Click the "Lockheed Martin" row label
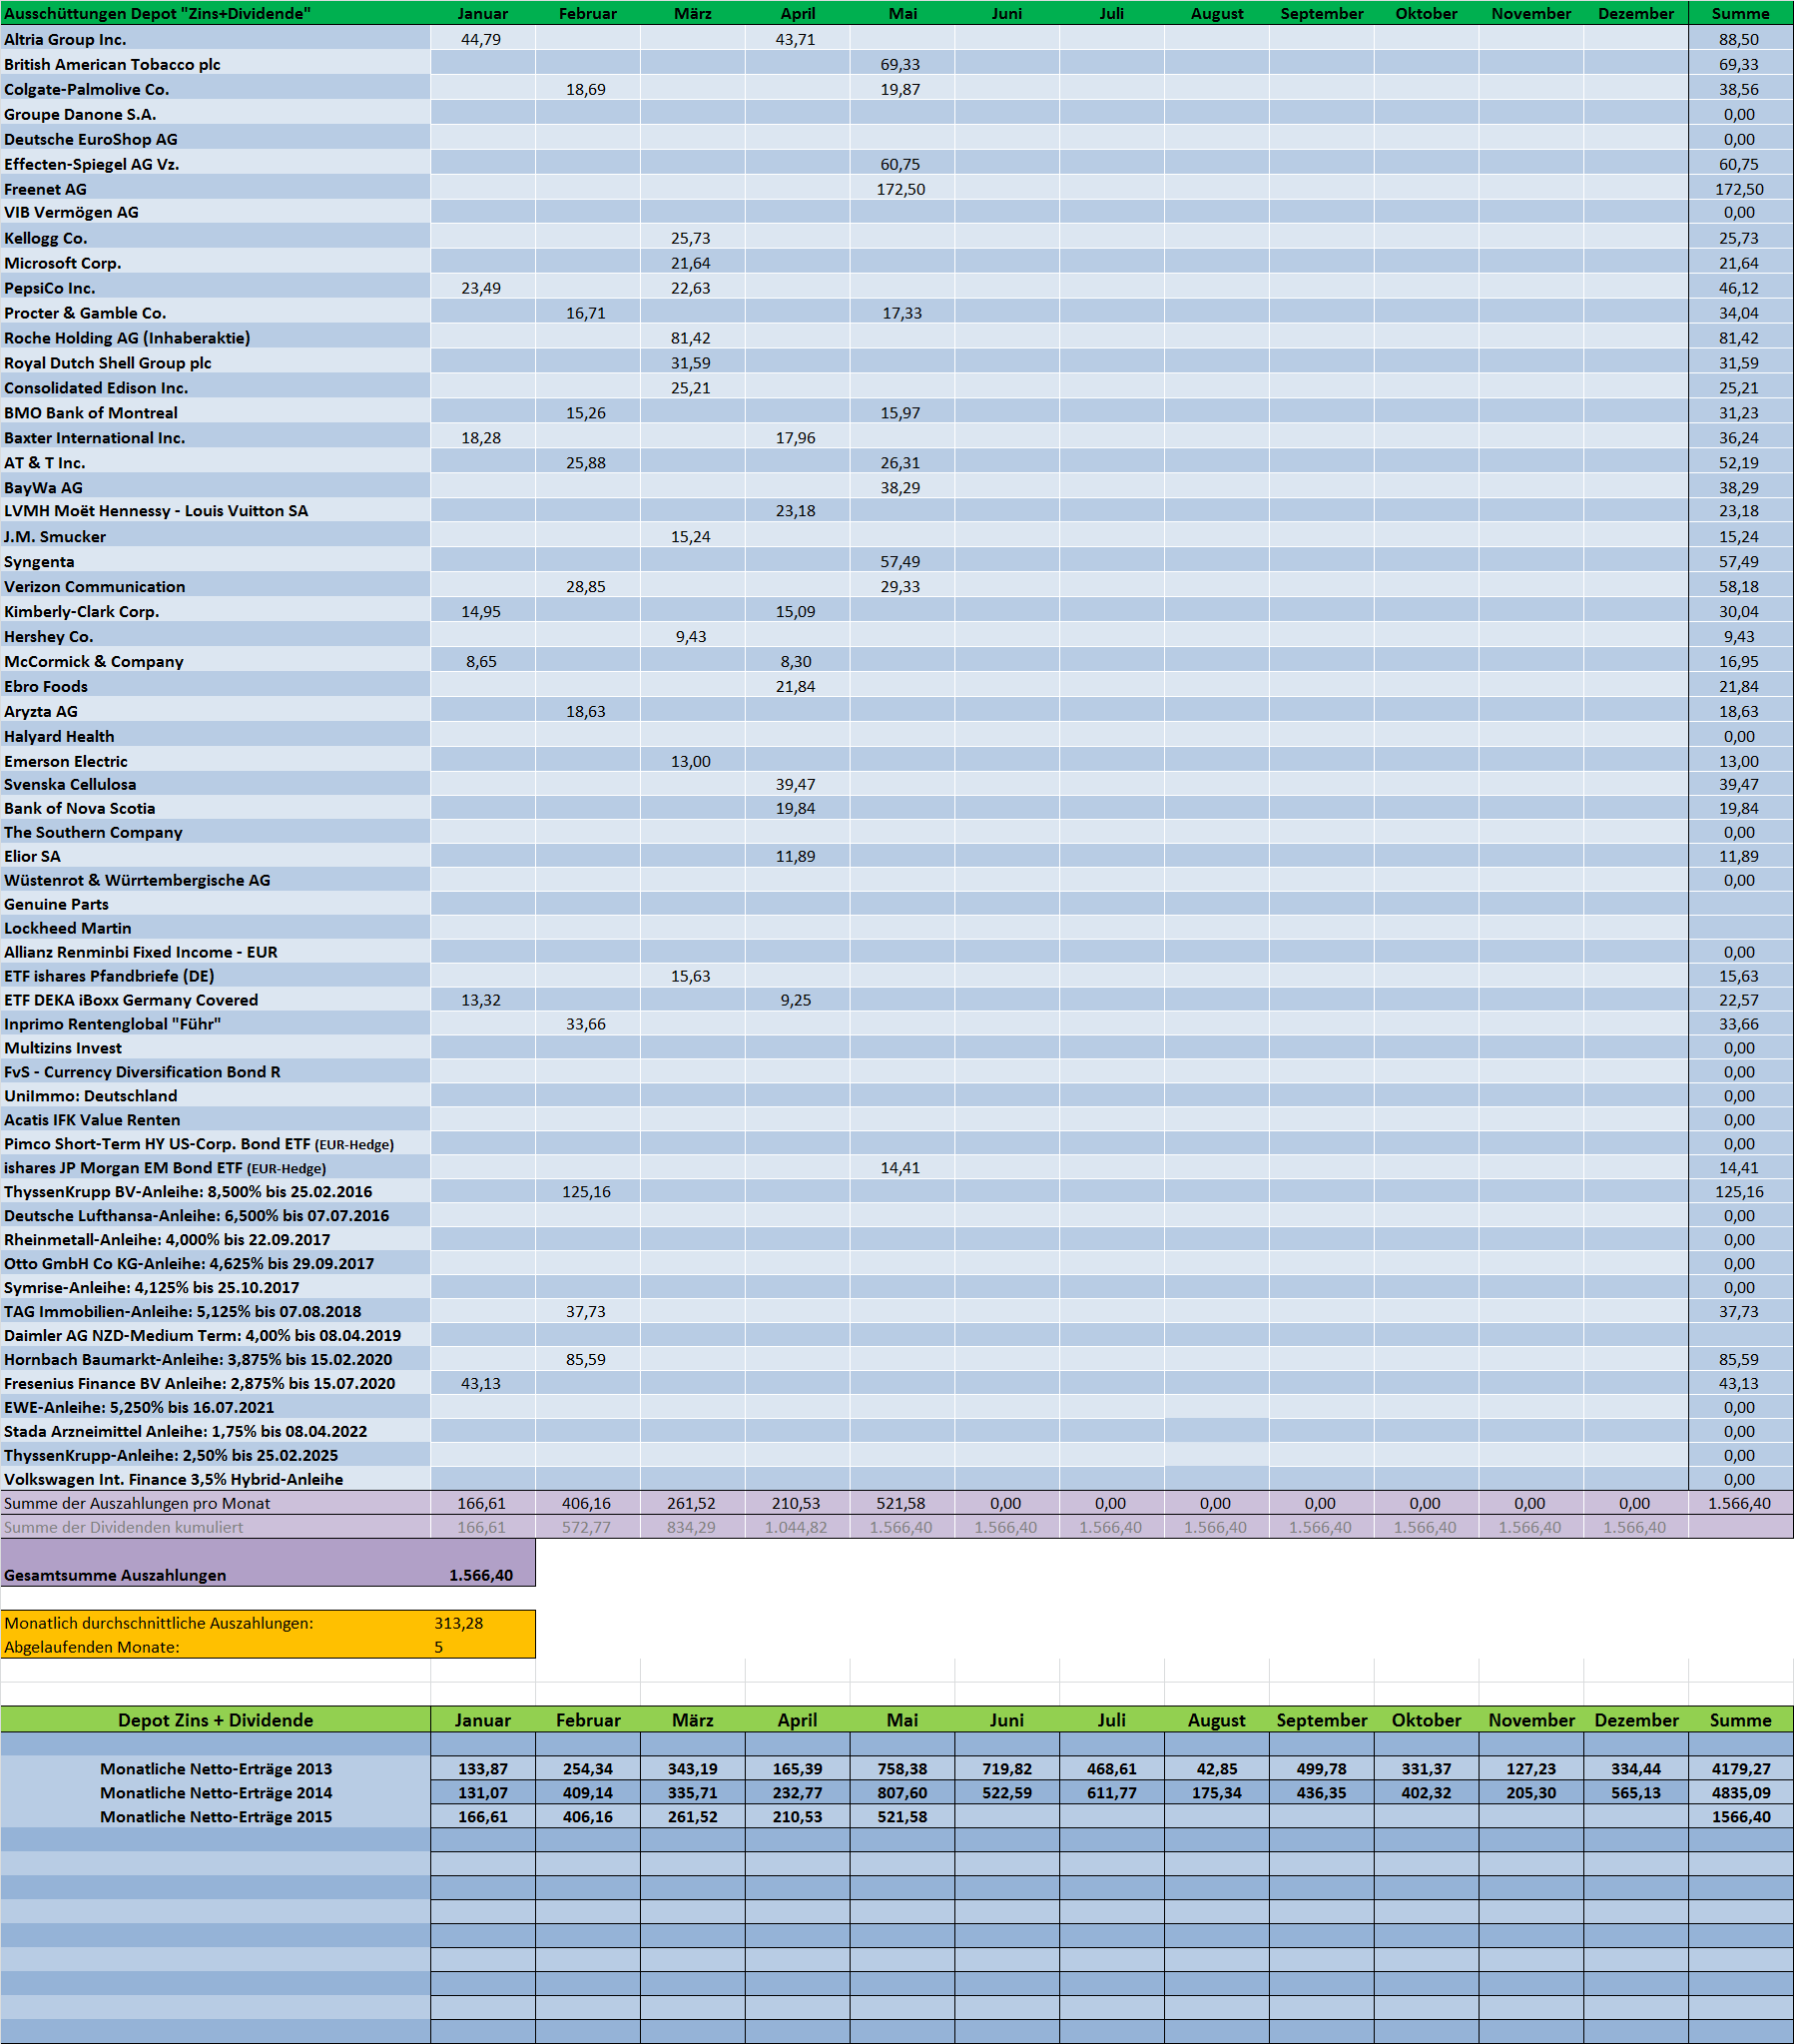1794x2044 pixels. tap(68, 930)
